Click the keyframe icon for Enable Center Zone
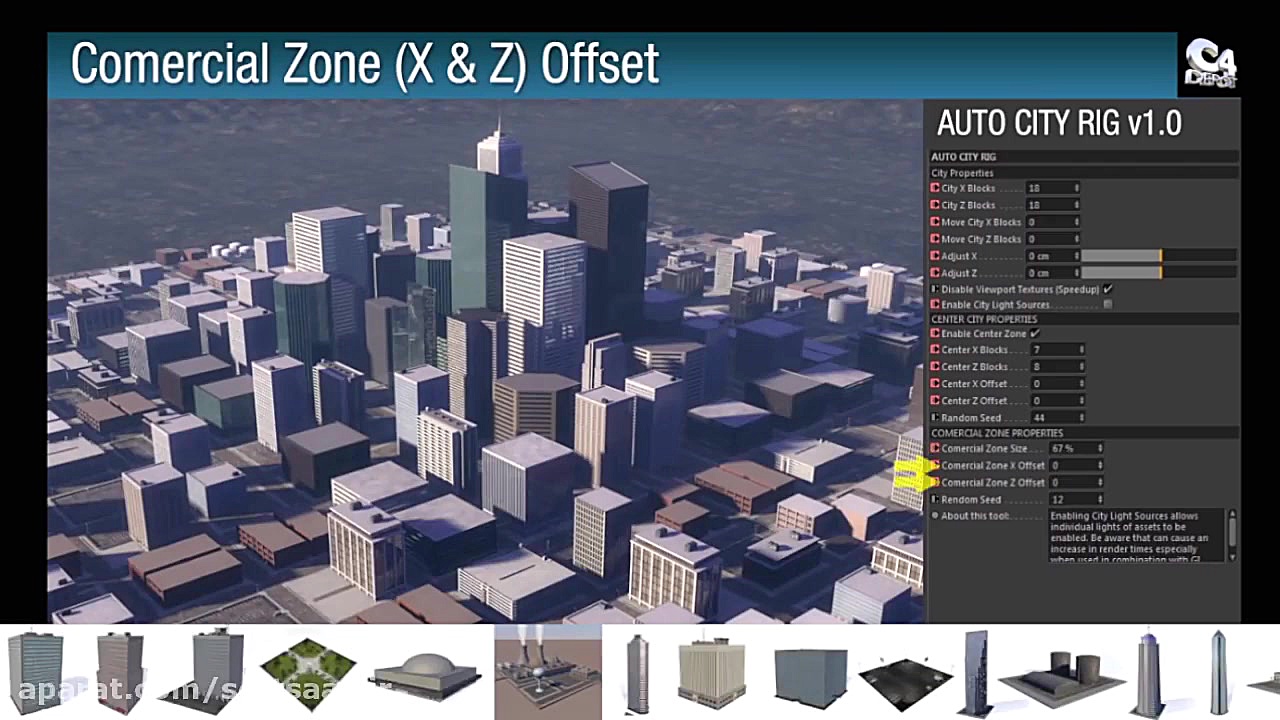The width and height of the screenshot is (1280, 720). [935, 333]
